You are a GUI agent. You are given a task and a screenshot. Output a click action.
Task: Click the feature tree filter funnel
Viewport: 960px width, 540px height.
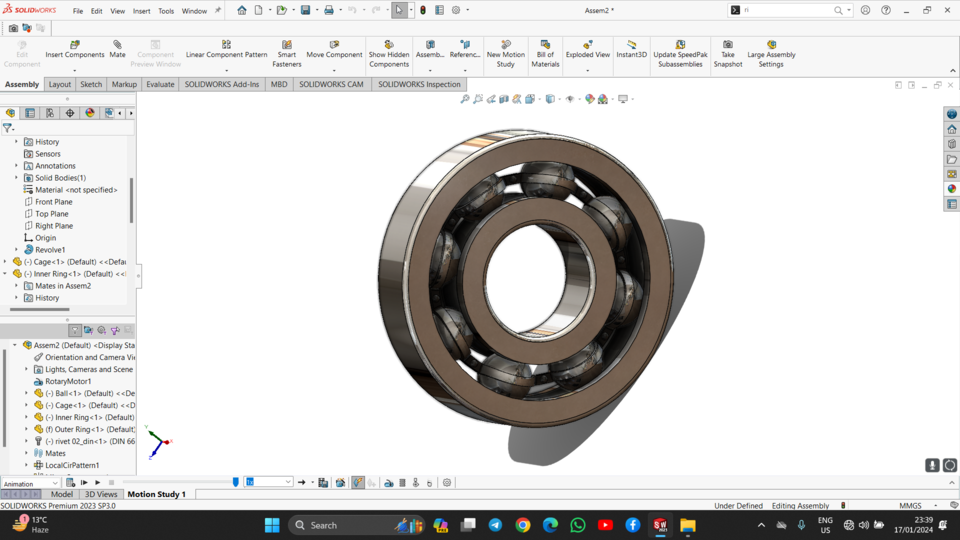pyautogui.click(x=7, y=128)
